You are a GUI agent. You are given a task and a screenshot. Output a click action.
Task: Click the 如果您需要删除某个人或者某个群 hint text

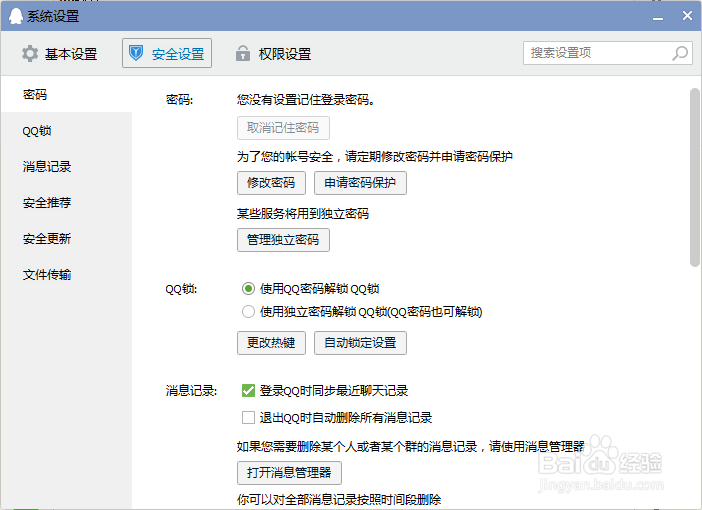[x=411, y=447]
